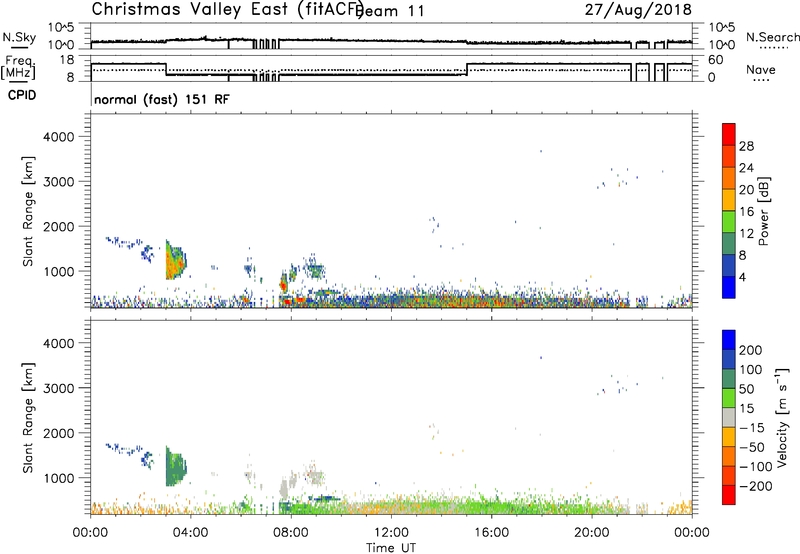The width and height of the screenshot is (800, 554).
Task: Click the 'Velocity [m s⁻¹]' colorbar title
Action: click(x=782, y=417)
